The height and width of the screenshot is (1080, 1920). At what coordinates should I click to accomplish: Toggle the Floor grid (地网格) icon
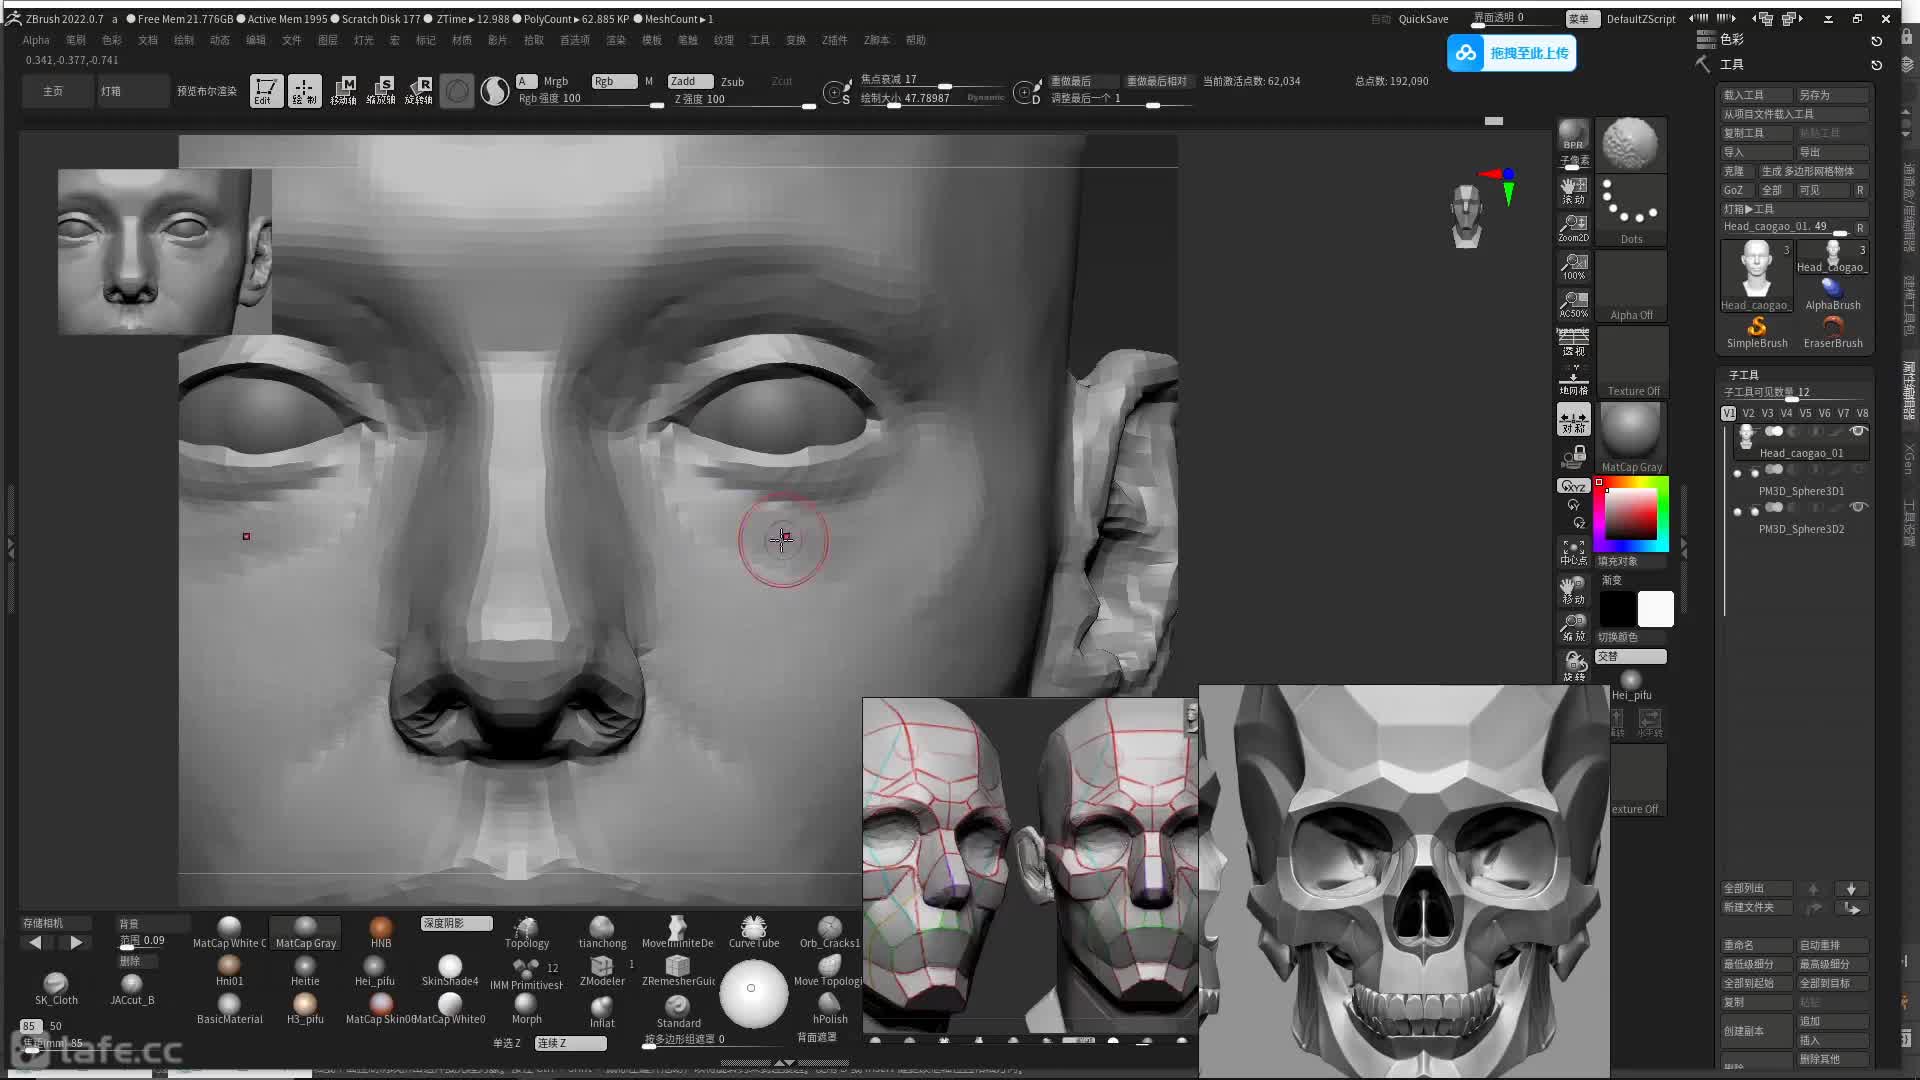(x=1573, y=381)
